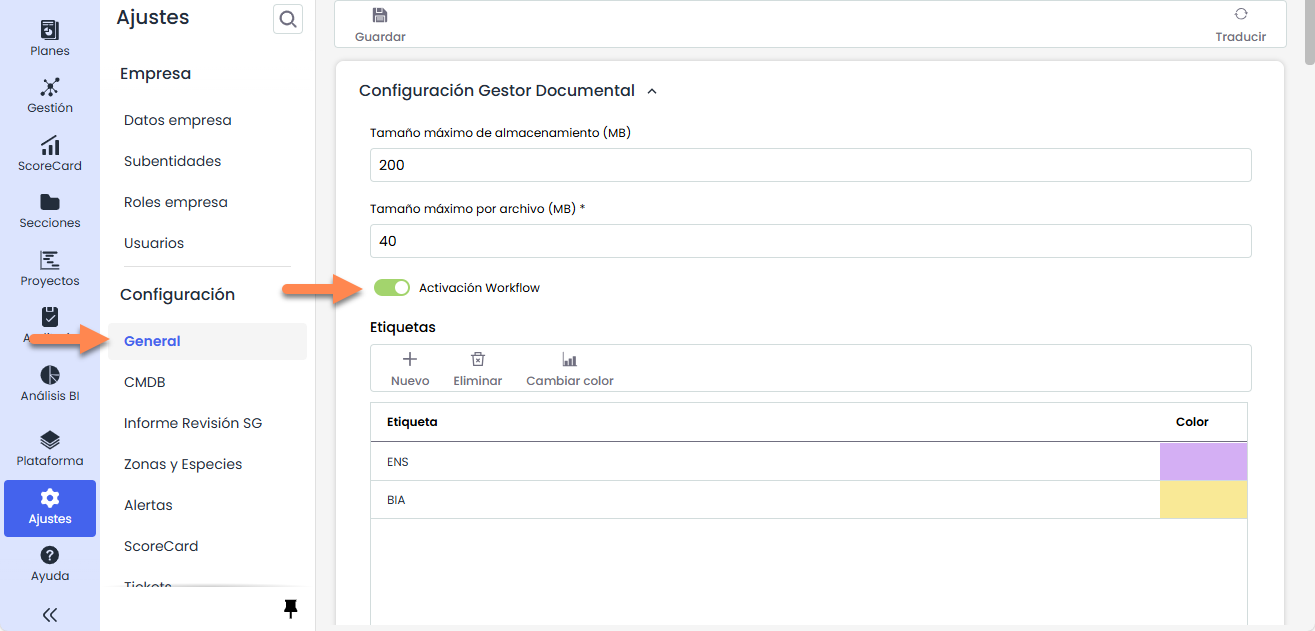Click the Cambiar color icon
This screenshot has width=1315, height=631.
(570, 360)
